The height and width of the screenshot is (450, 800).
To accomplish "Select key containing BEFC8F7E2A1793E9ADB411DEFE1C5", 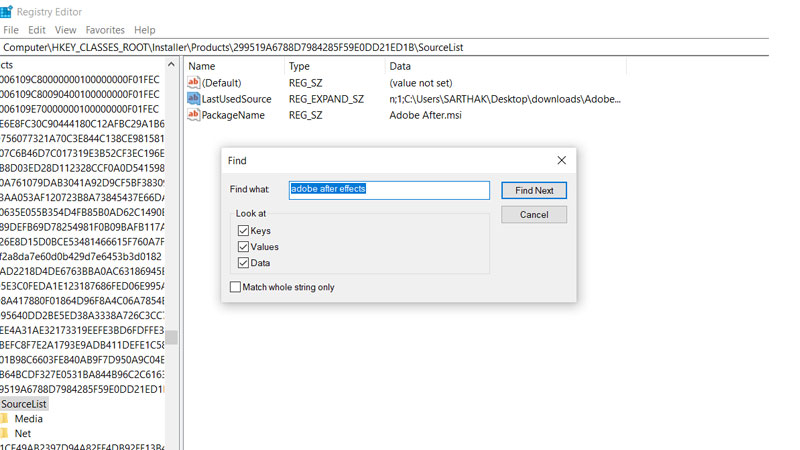I will 82,345.
